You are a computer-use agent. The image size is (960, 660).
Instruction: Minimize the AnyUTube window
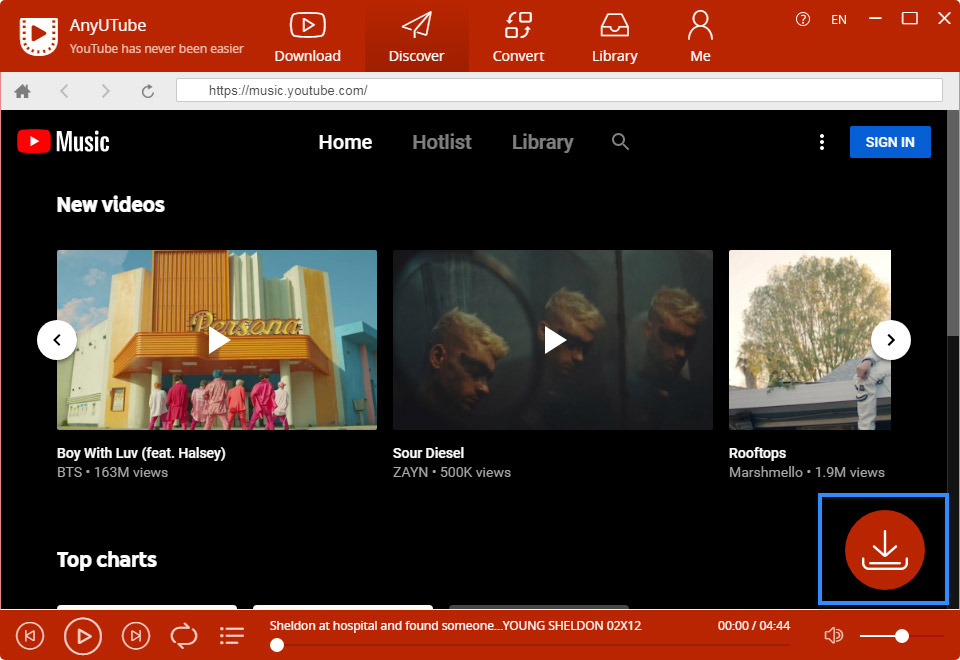(x=876, y=18)
